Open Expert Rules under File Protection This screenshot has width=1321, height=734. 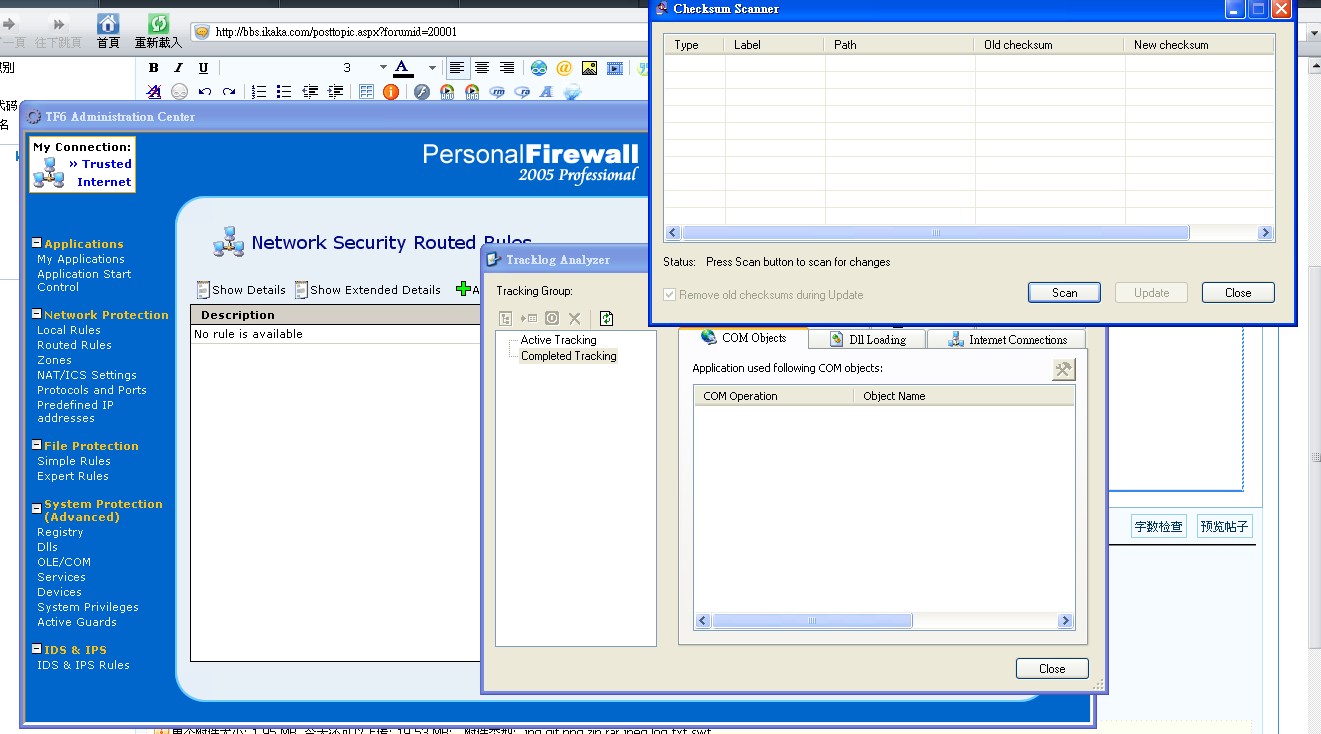pyautogui.click(x=73, y=476)
